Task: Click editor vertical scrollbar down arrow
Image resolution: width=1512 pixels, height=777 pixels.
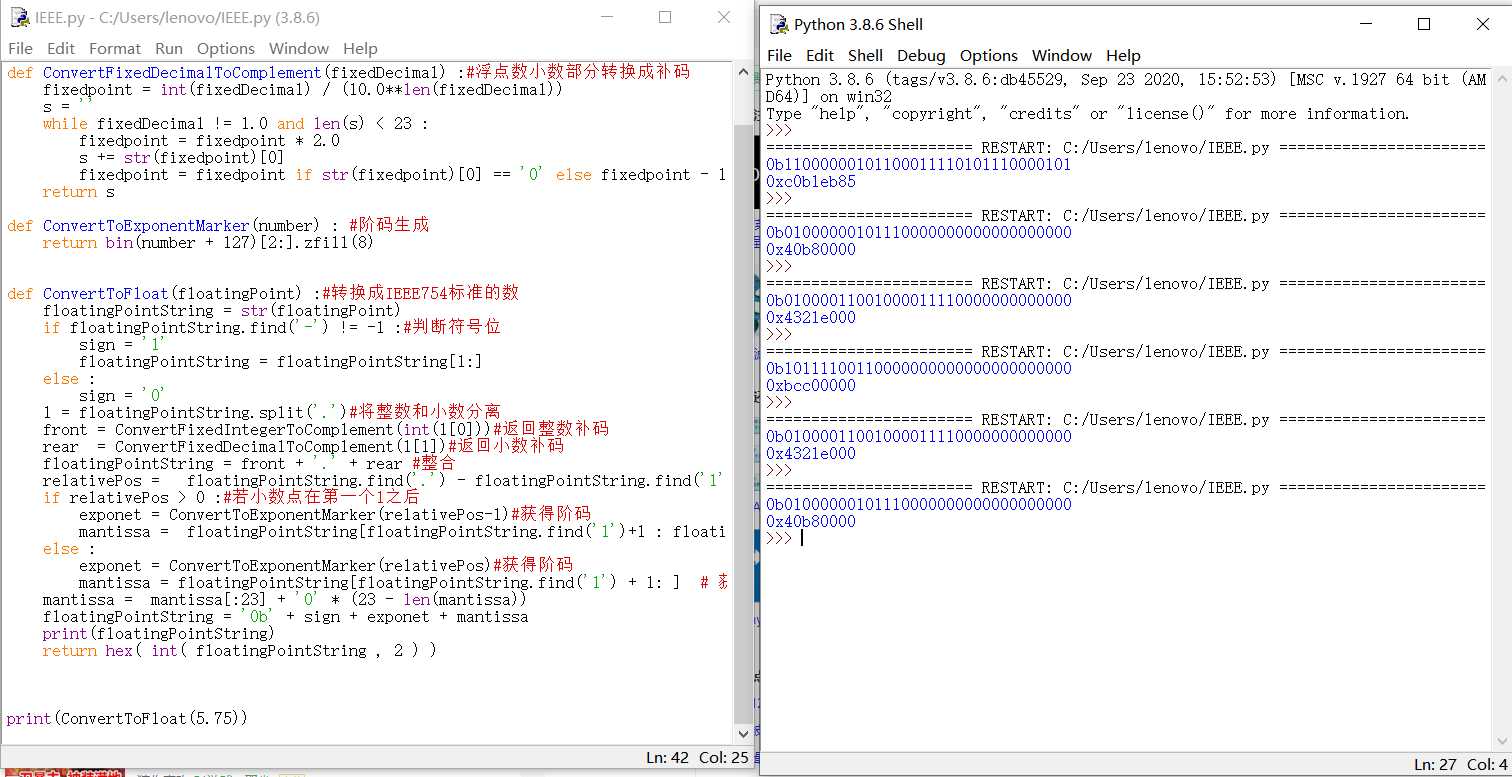Action: point(743,735)
